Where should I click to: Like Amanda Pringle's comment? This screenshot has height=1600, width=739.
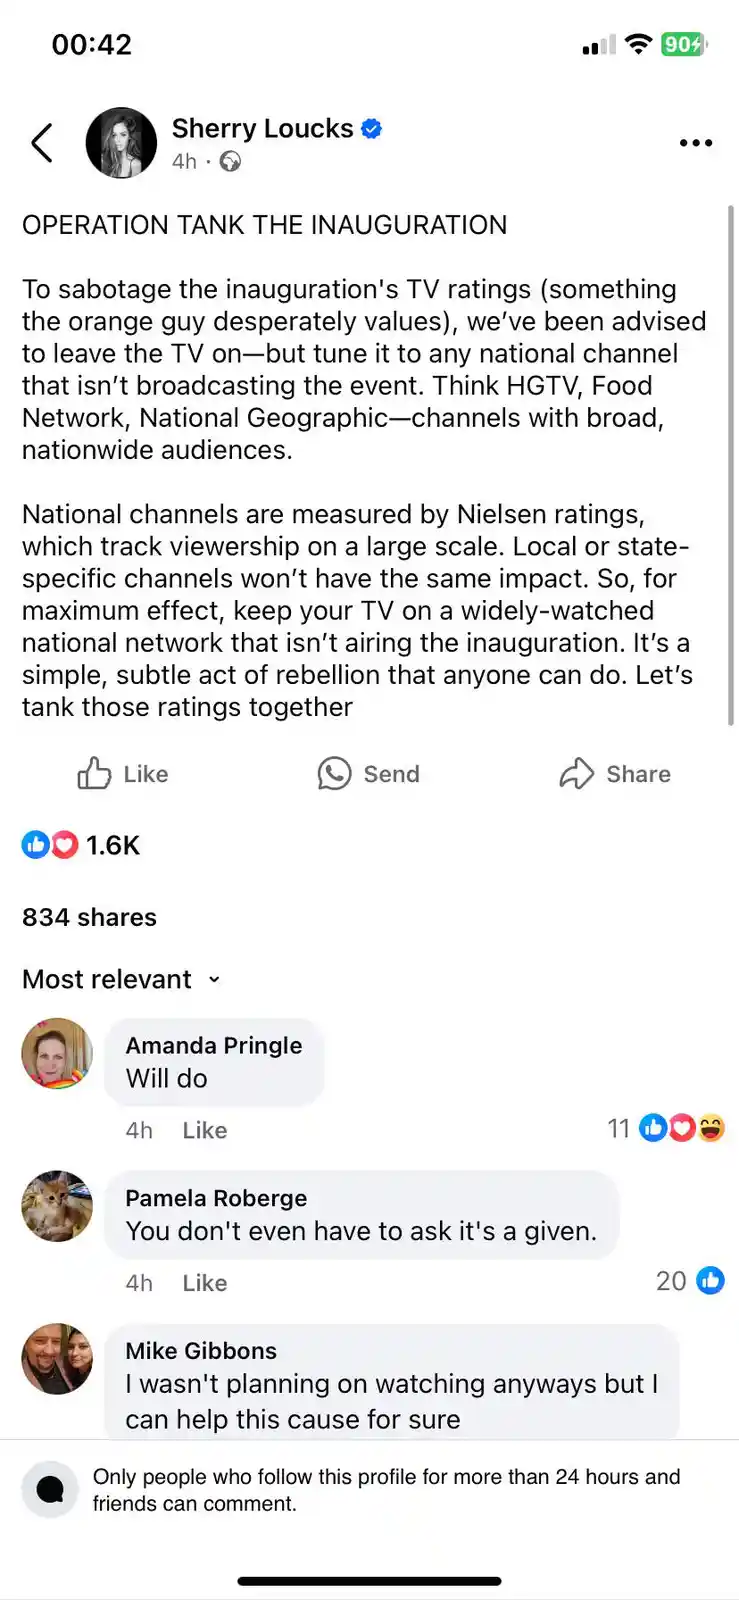[x=205, y=1130]
